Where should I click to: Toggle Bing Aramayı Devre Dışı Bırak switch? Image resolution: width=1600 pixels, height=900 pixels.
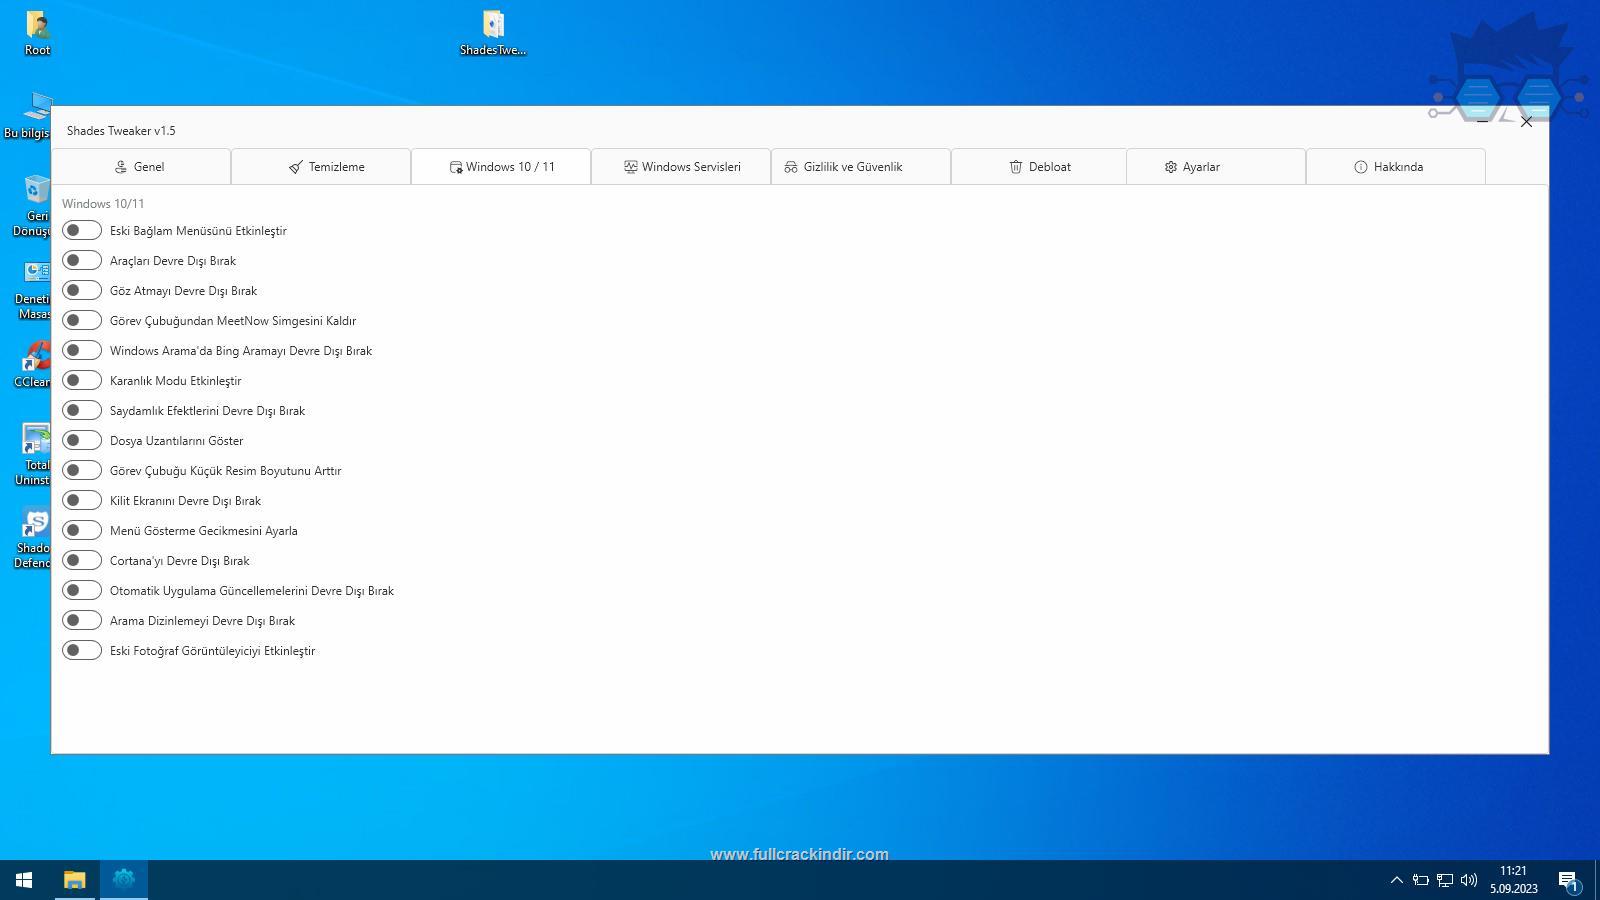pos(82,351)
